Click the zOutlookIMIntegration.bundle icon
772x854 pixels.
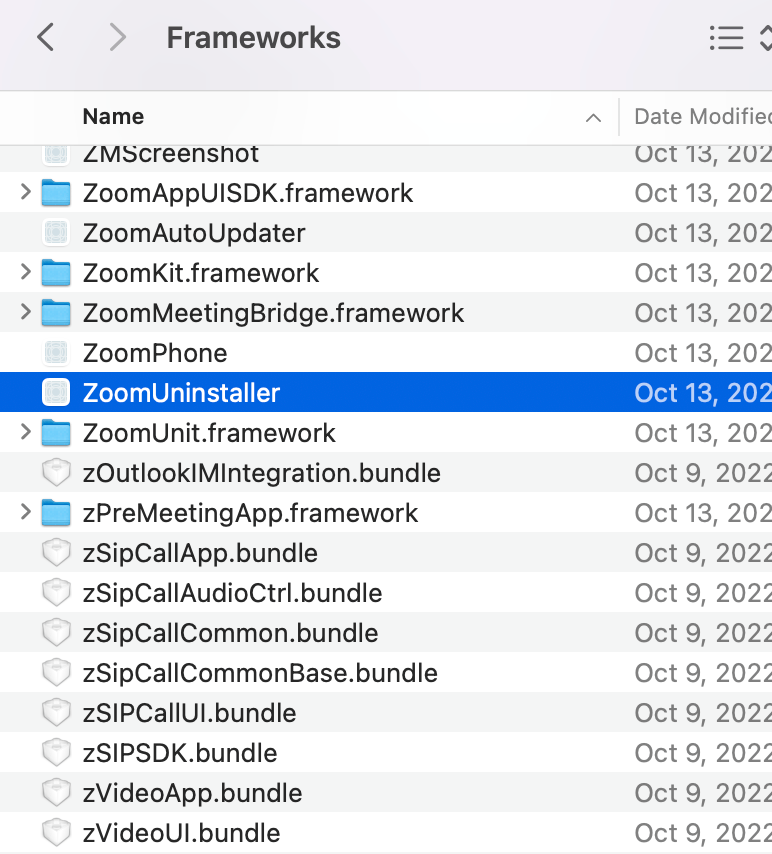(x=56, y=473)
